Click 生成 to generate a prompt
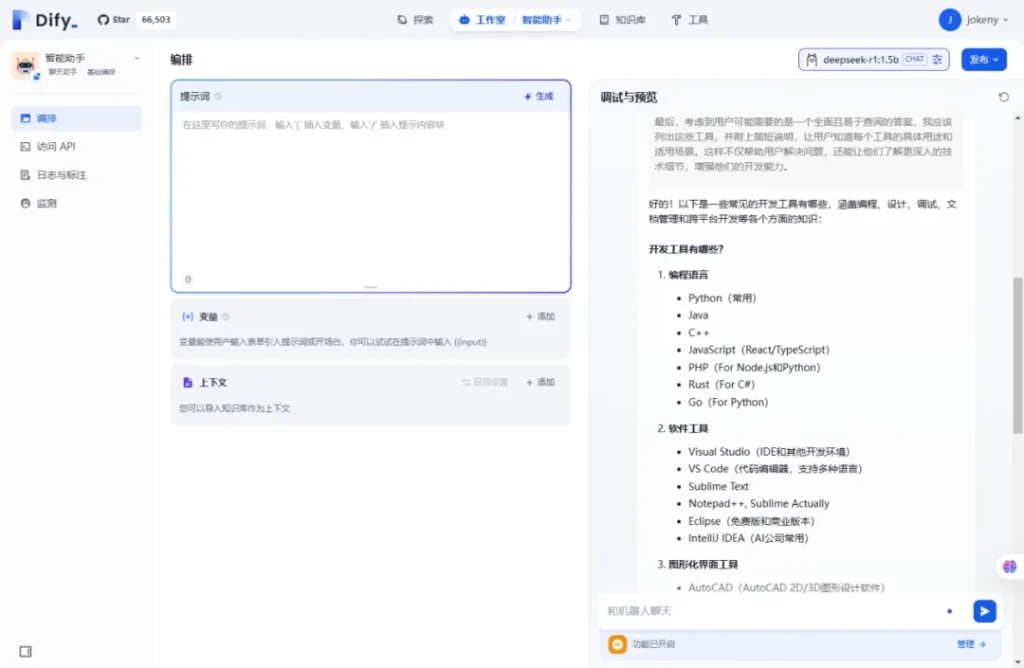The width and height of the screenshot is (1024, 668). tap(538, 97)
